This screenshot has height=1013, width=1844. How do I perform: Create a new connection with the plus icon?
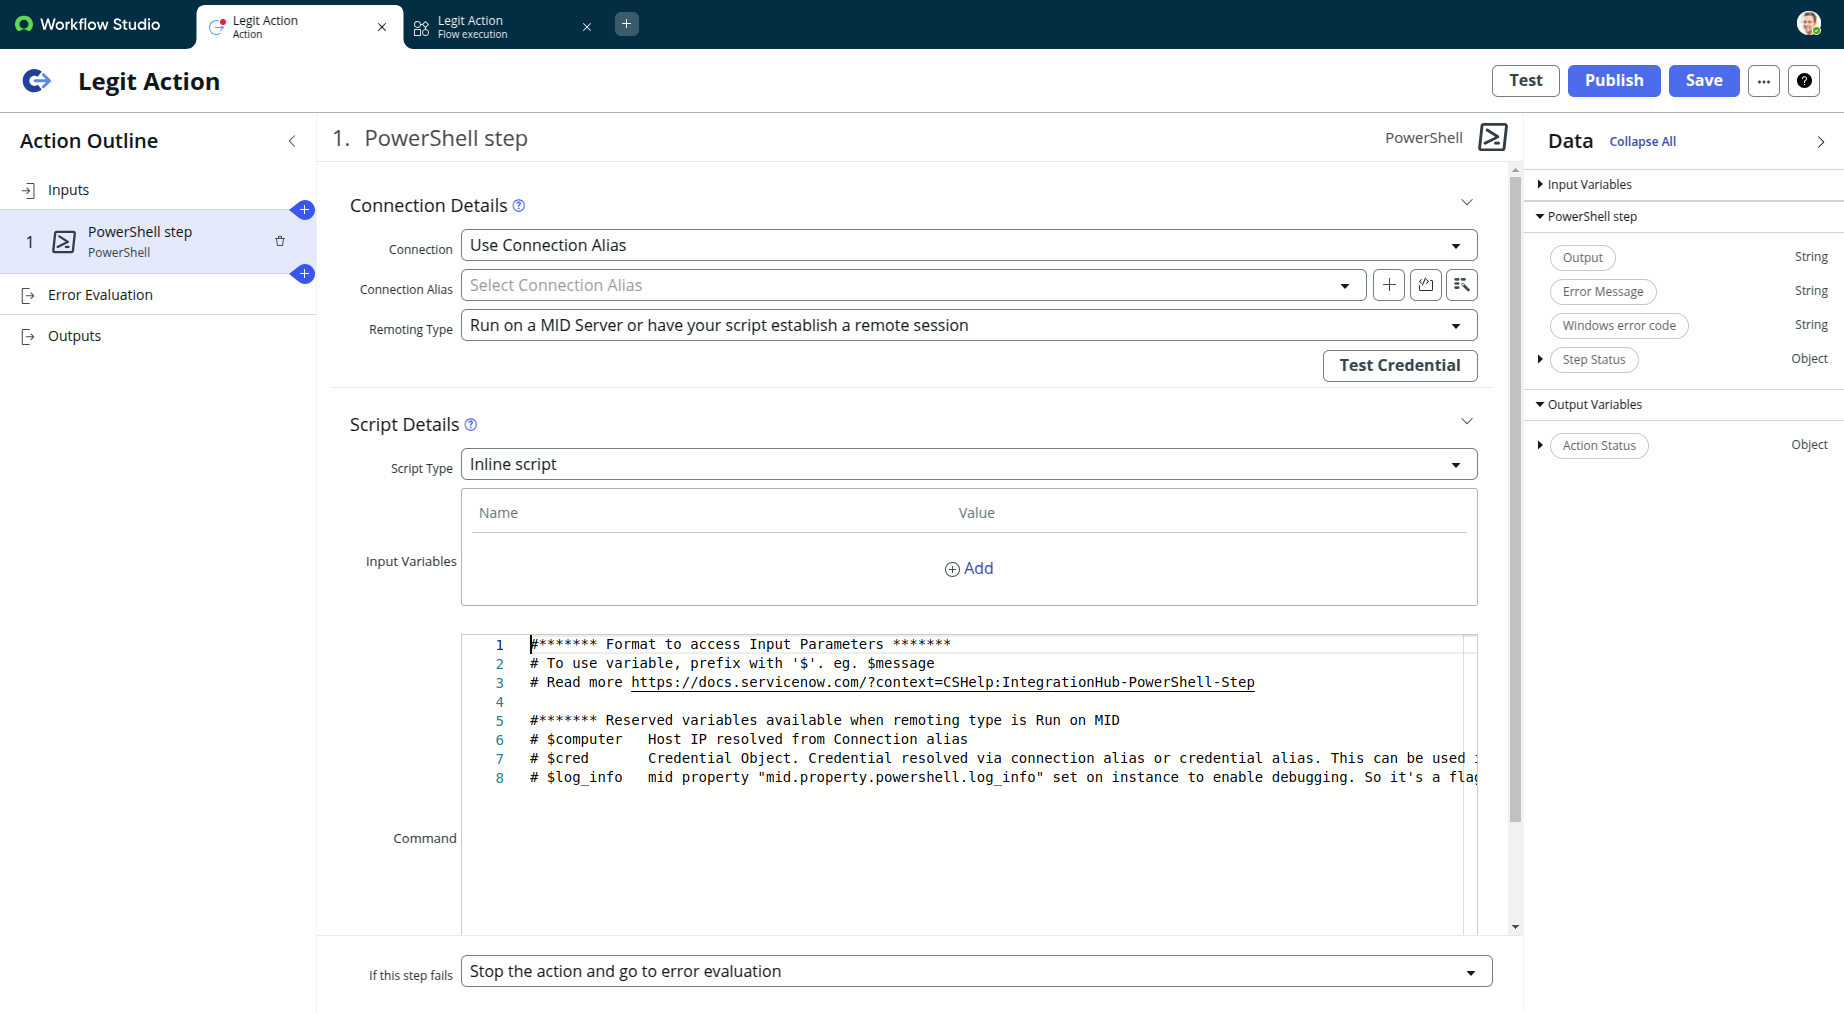point(1388,285)
